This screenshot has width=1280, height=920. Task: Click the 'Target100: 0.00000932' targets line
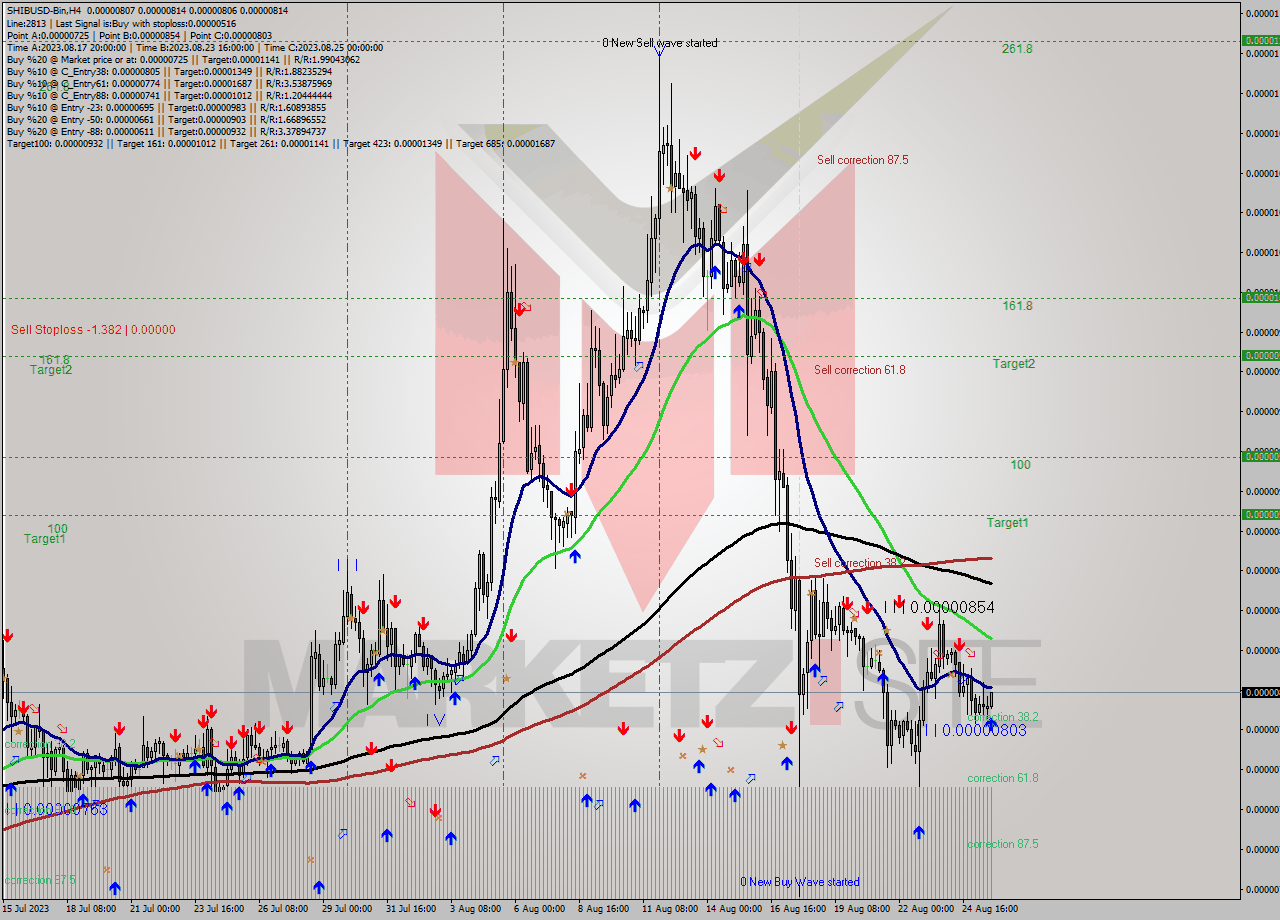281,143
